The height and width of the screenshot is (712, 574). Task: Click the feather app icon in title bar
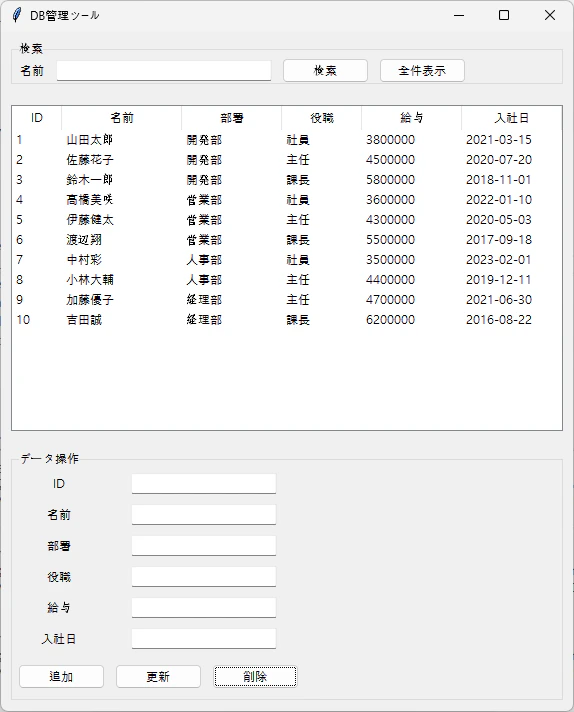(17, 15)
